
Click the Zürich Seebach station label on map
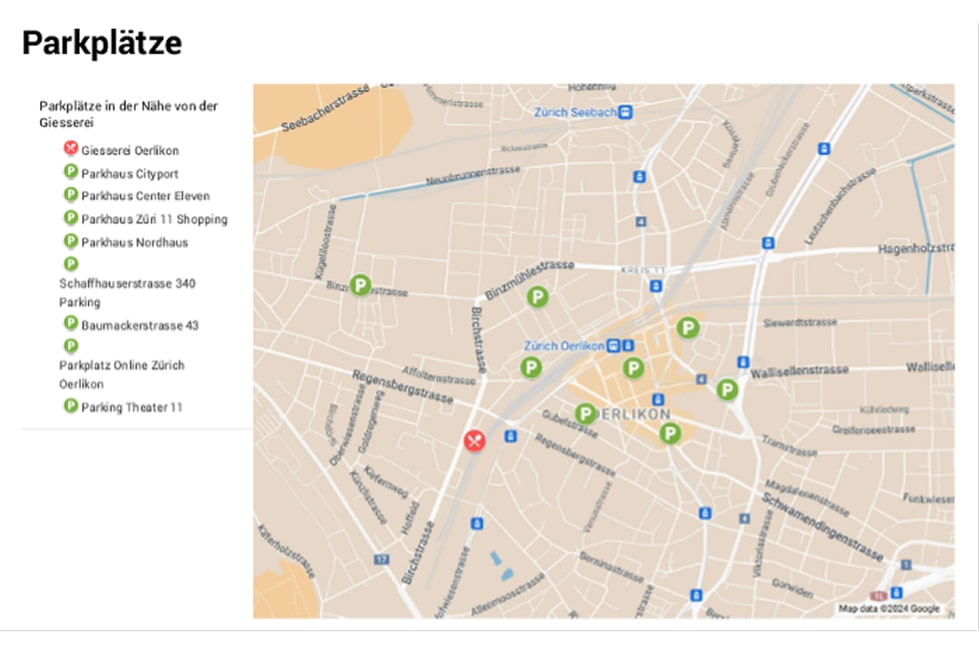coord(575,113)
